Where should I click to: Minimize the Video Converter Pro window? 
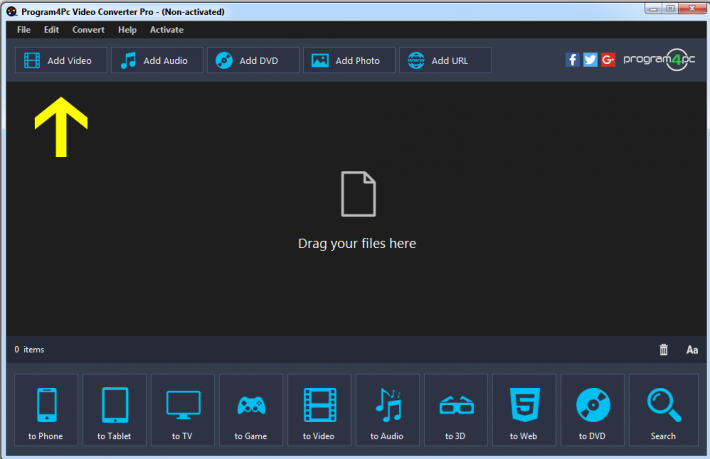653,9
